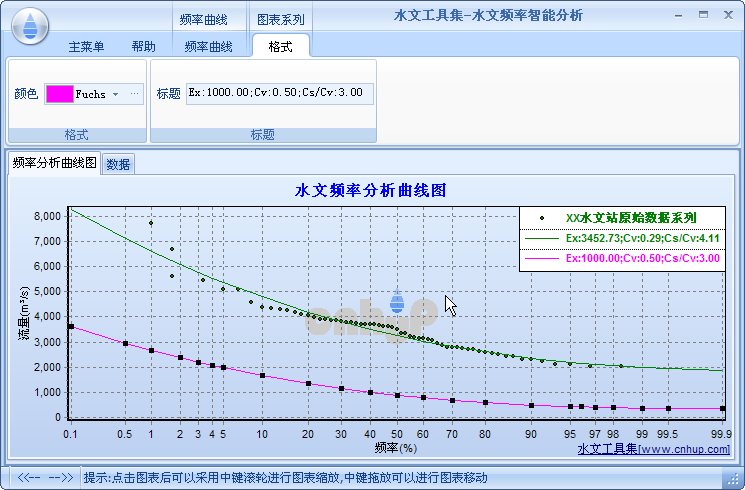Viewport: 745px width, 490px height.
Task: Switch to the 频率曲线 ribbon tab
Action: coord(208,47)
